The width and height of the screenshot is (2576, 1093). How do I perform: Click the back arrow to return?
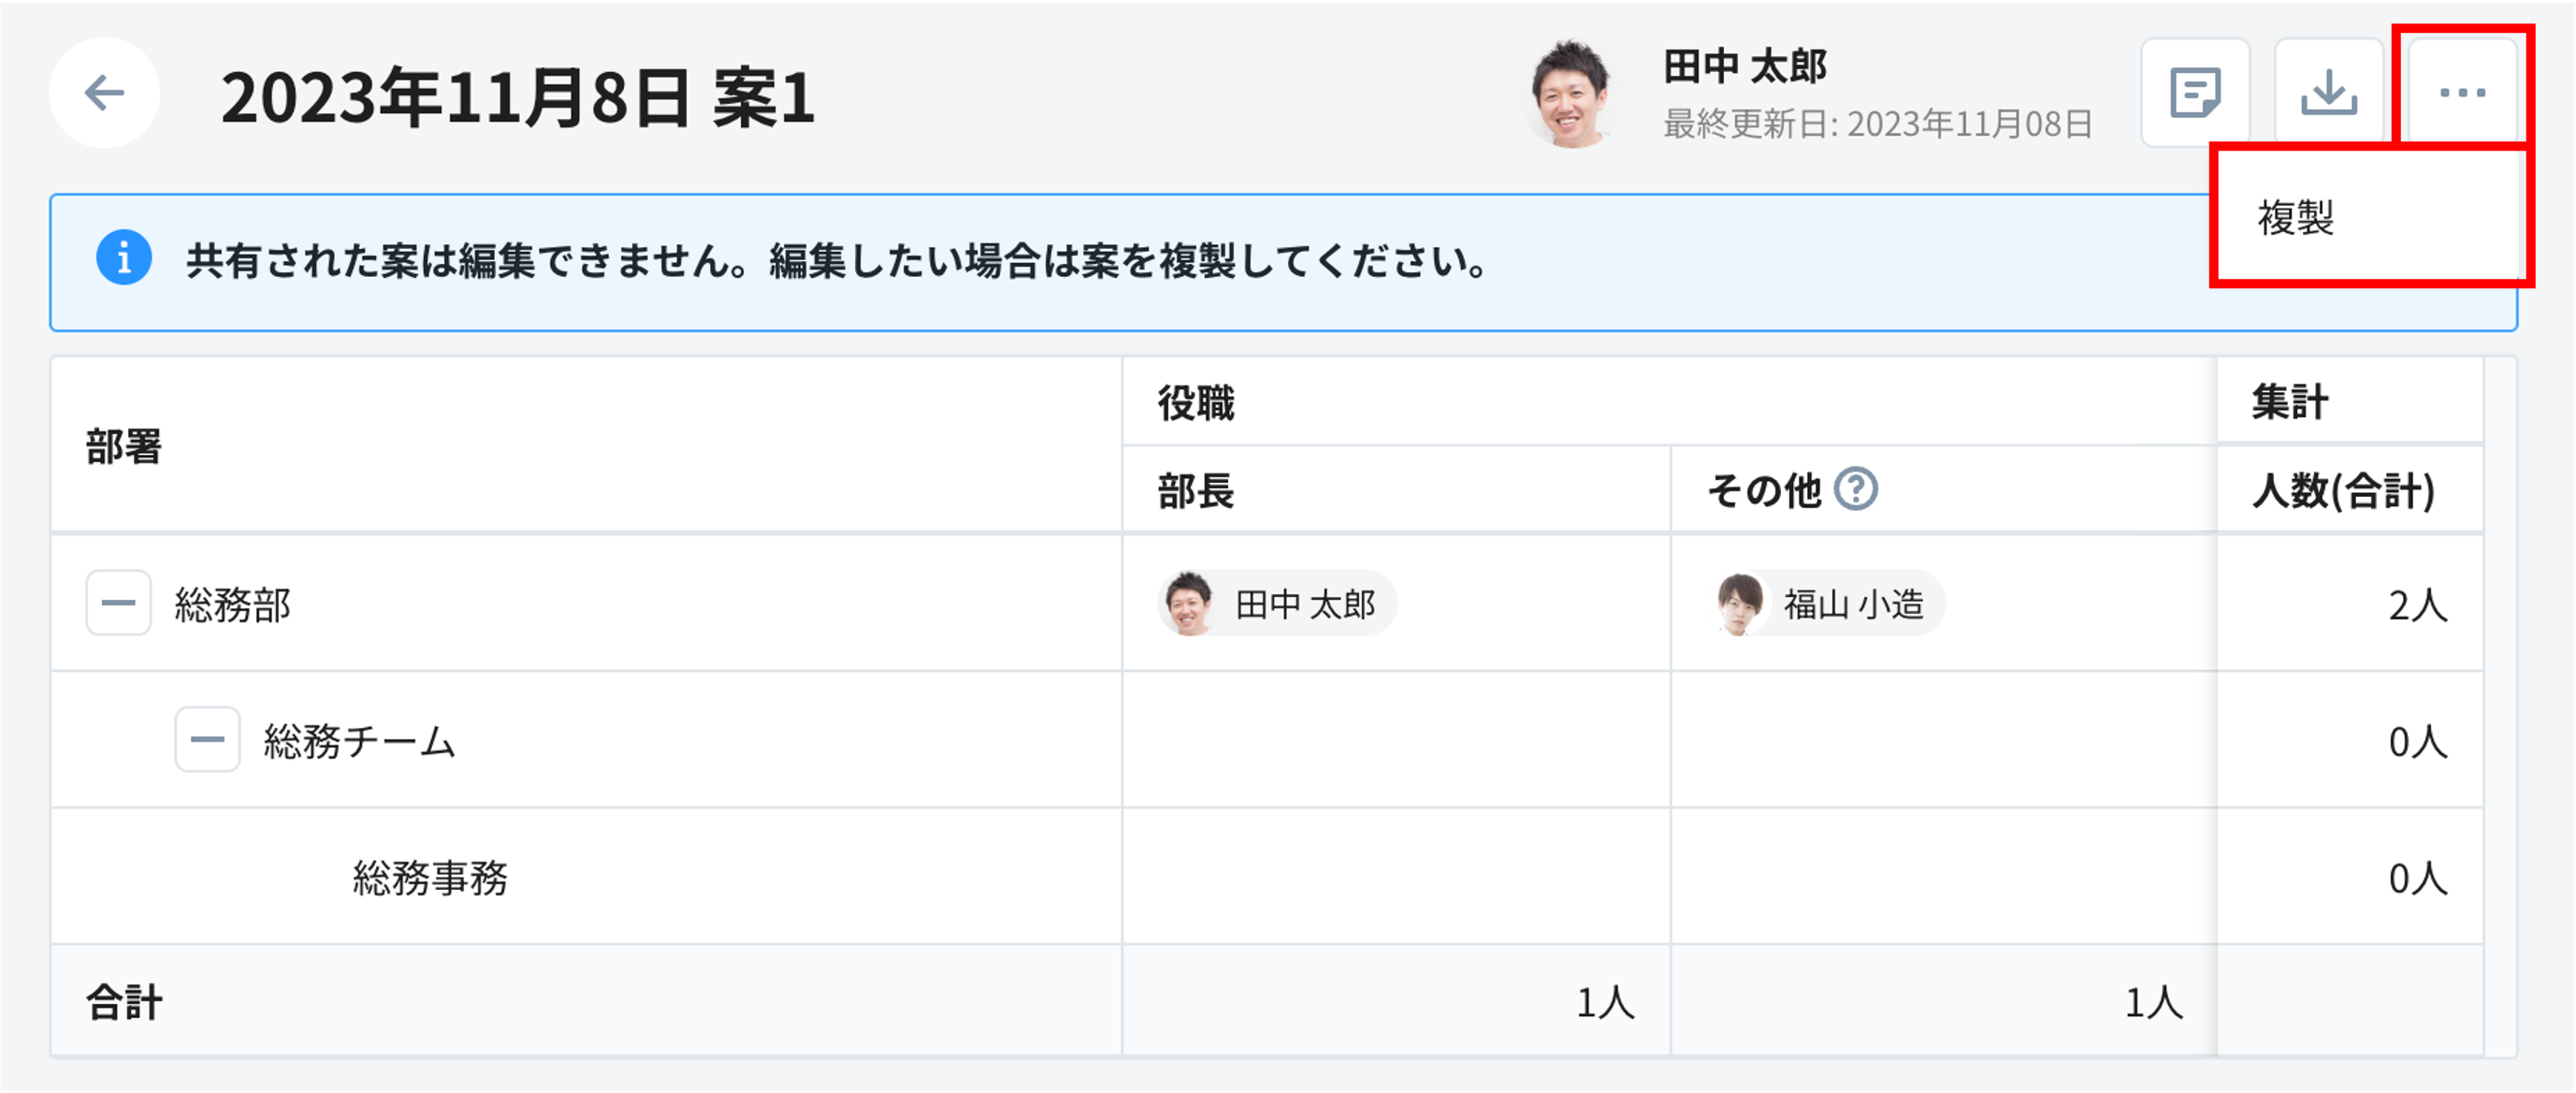point(103,92)
